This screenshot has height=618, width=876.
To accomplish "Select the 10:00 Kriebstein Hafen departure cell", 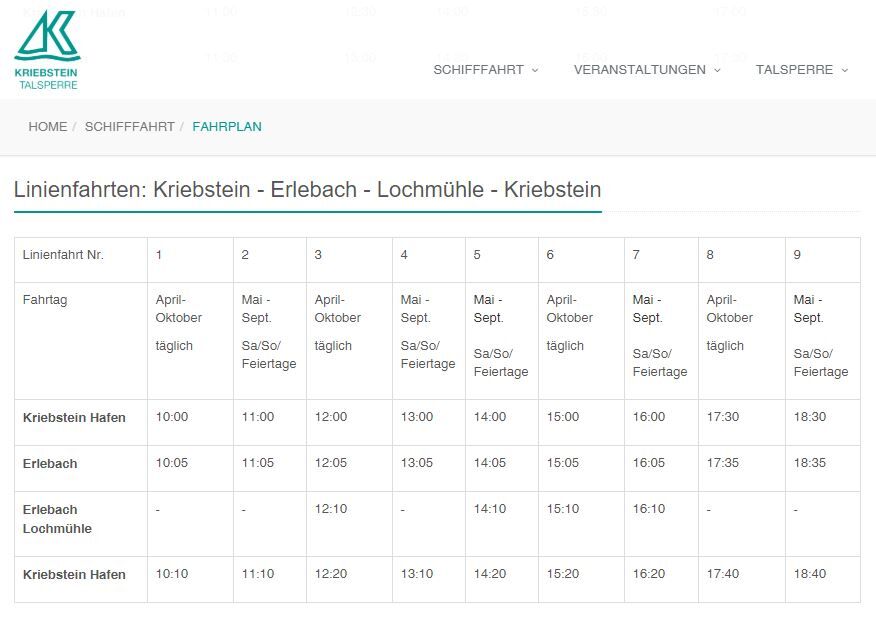I will tap(172, 417).
